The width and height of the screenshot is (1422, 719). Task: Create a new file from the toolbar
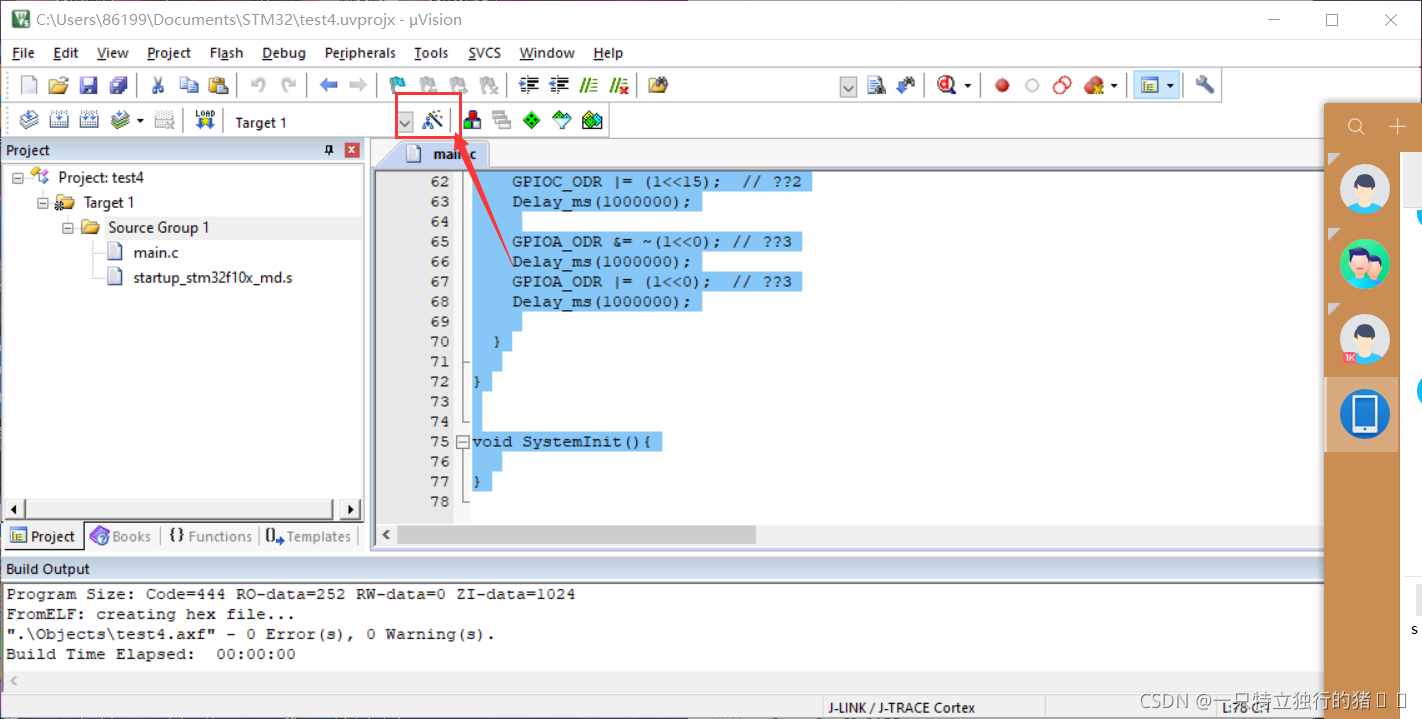tap(29, 85)
